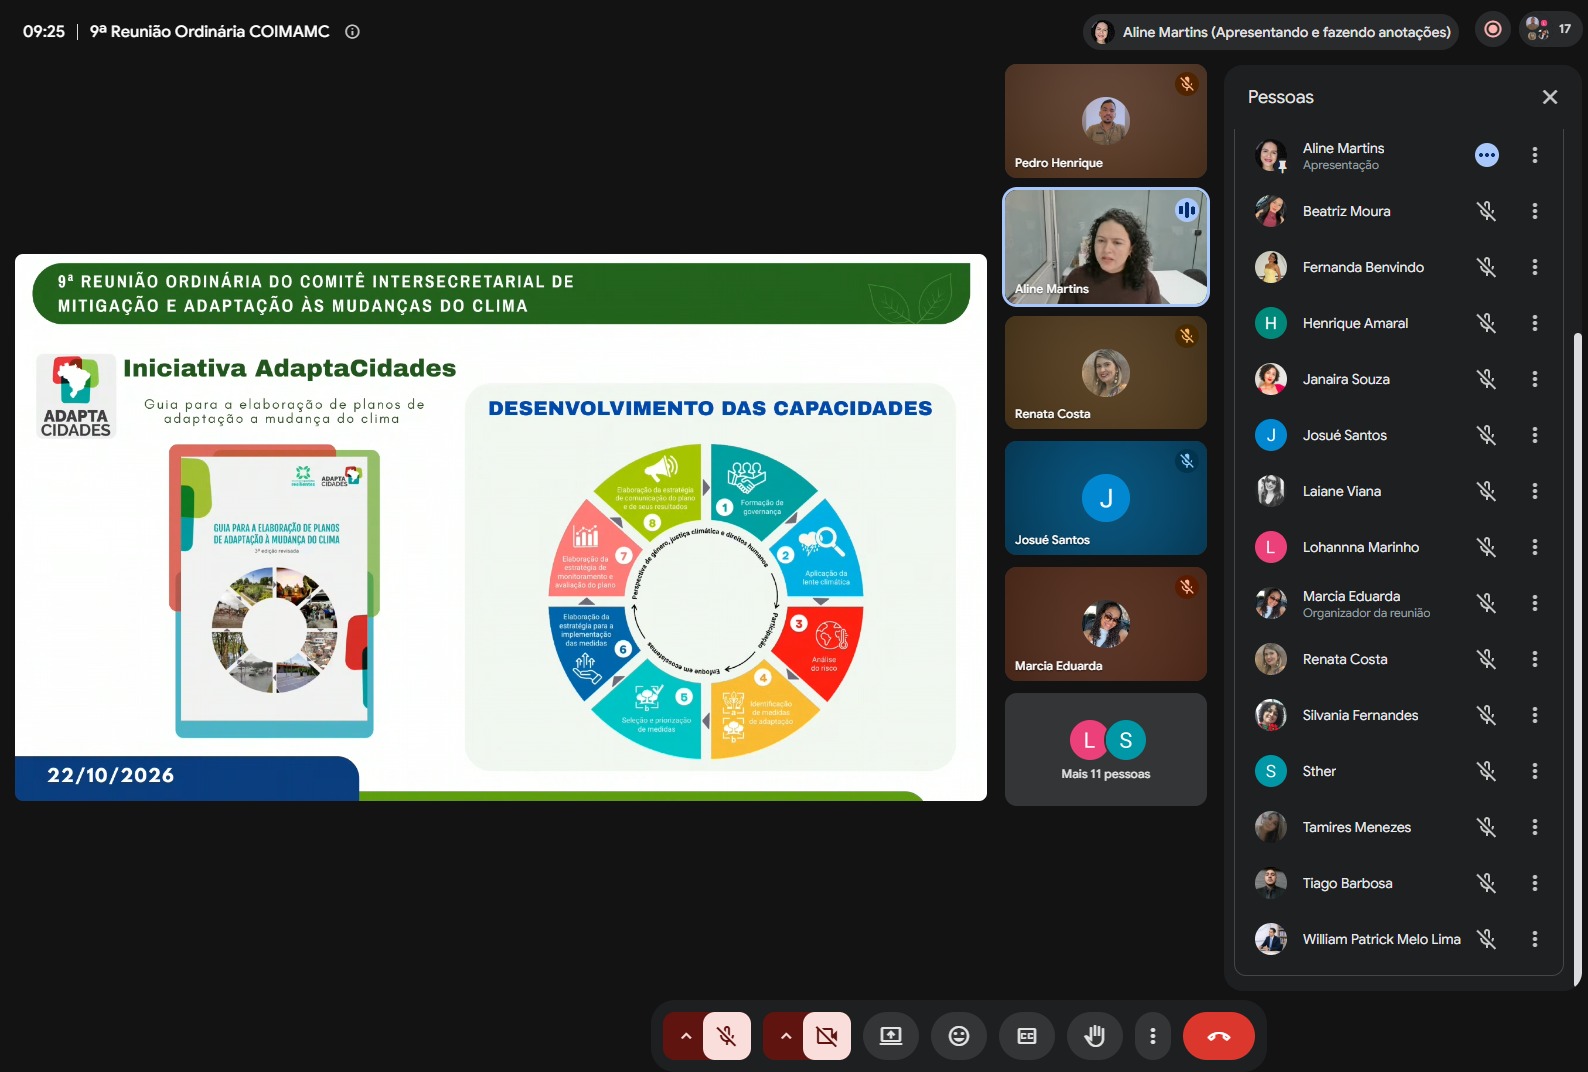The image size is (1588, 1072).
Task: Open more actions for Aline Martins
Action: click(x=1535, y=155)
